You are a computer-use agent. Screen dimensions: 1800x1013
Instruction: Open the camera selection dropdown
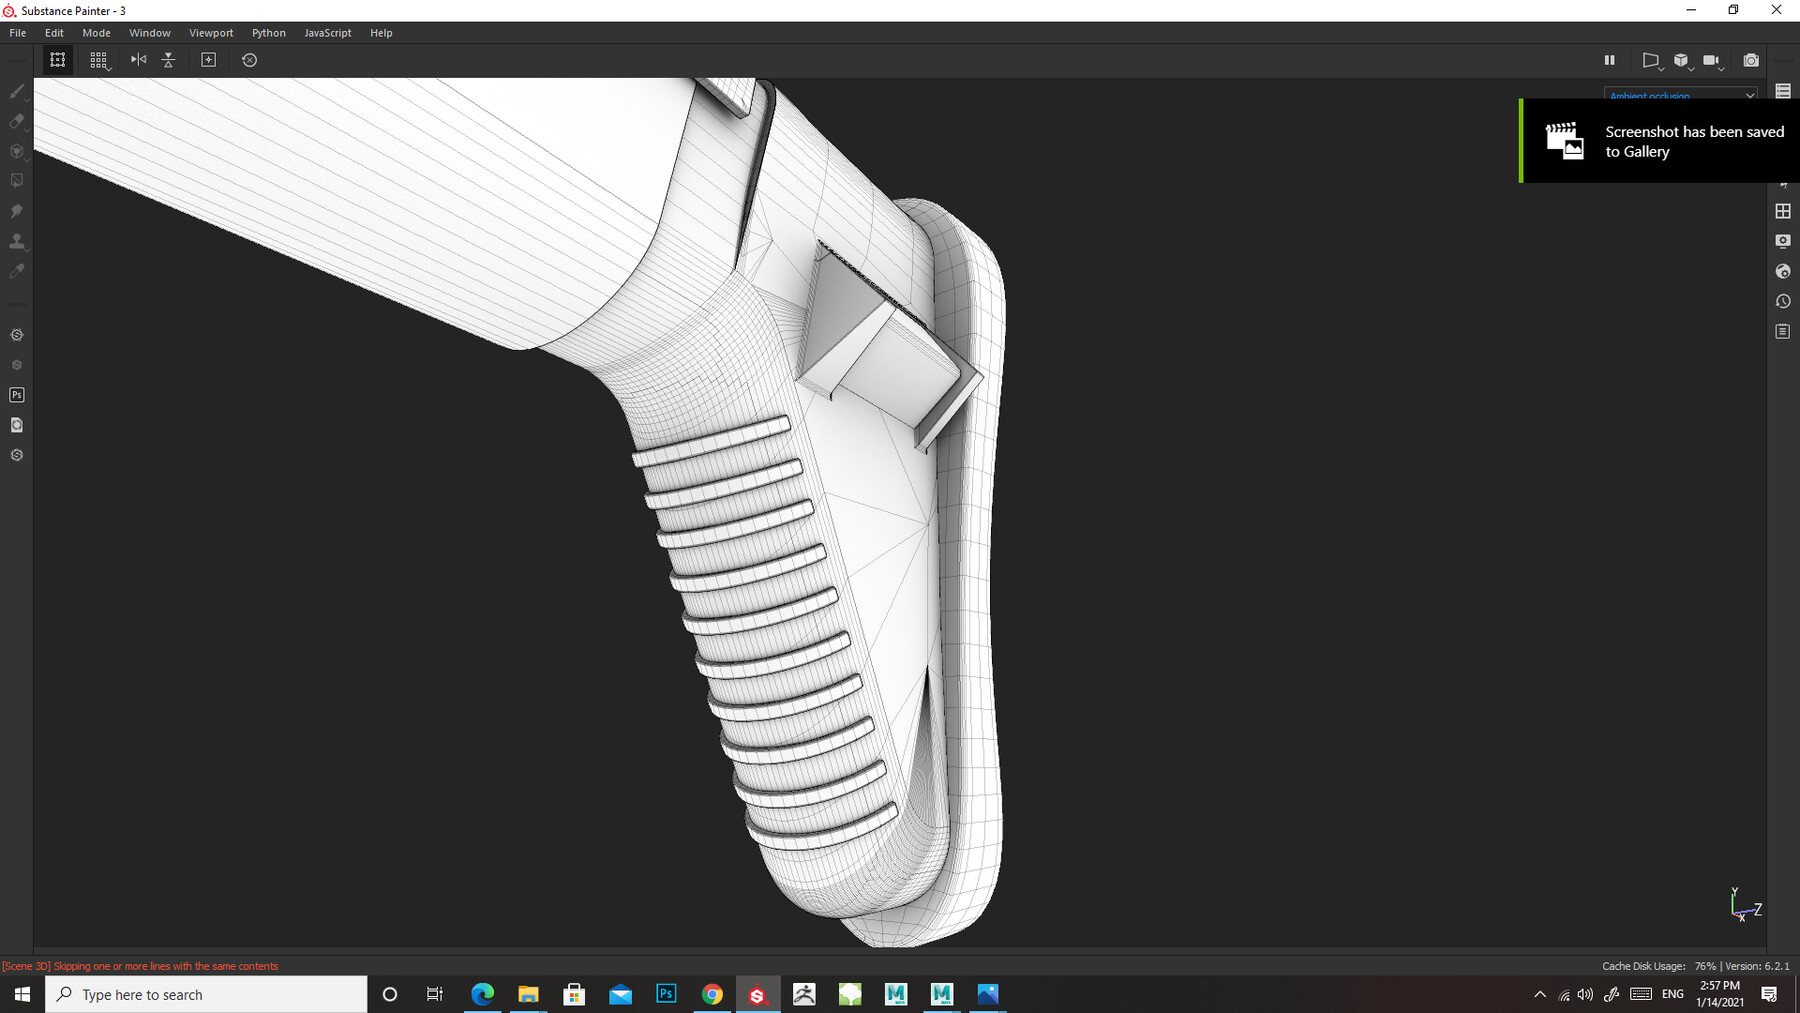pos(1713,61)
